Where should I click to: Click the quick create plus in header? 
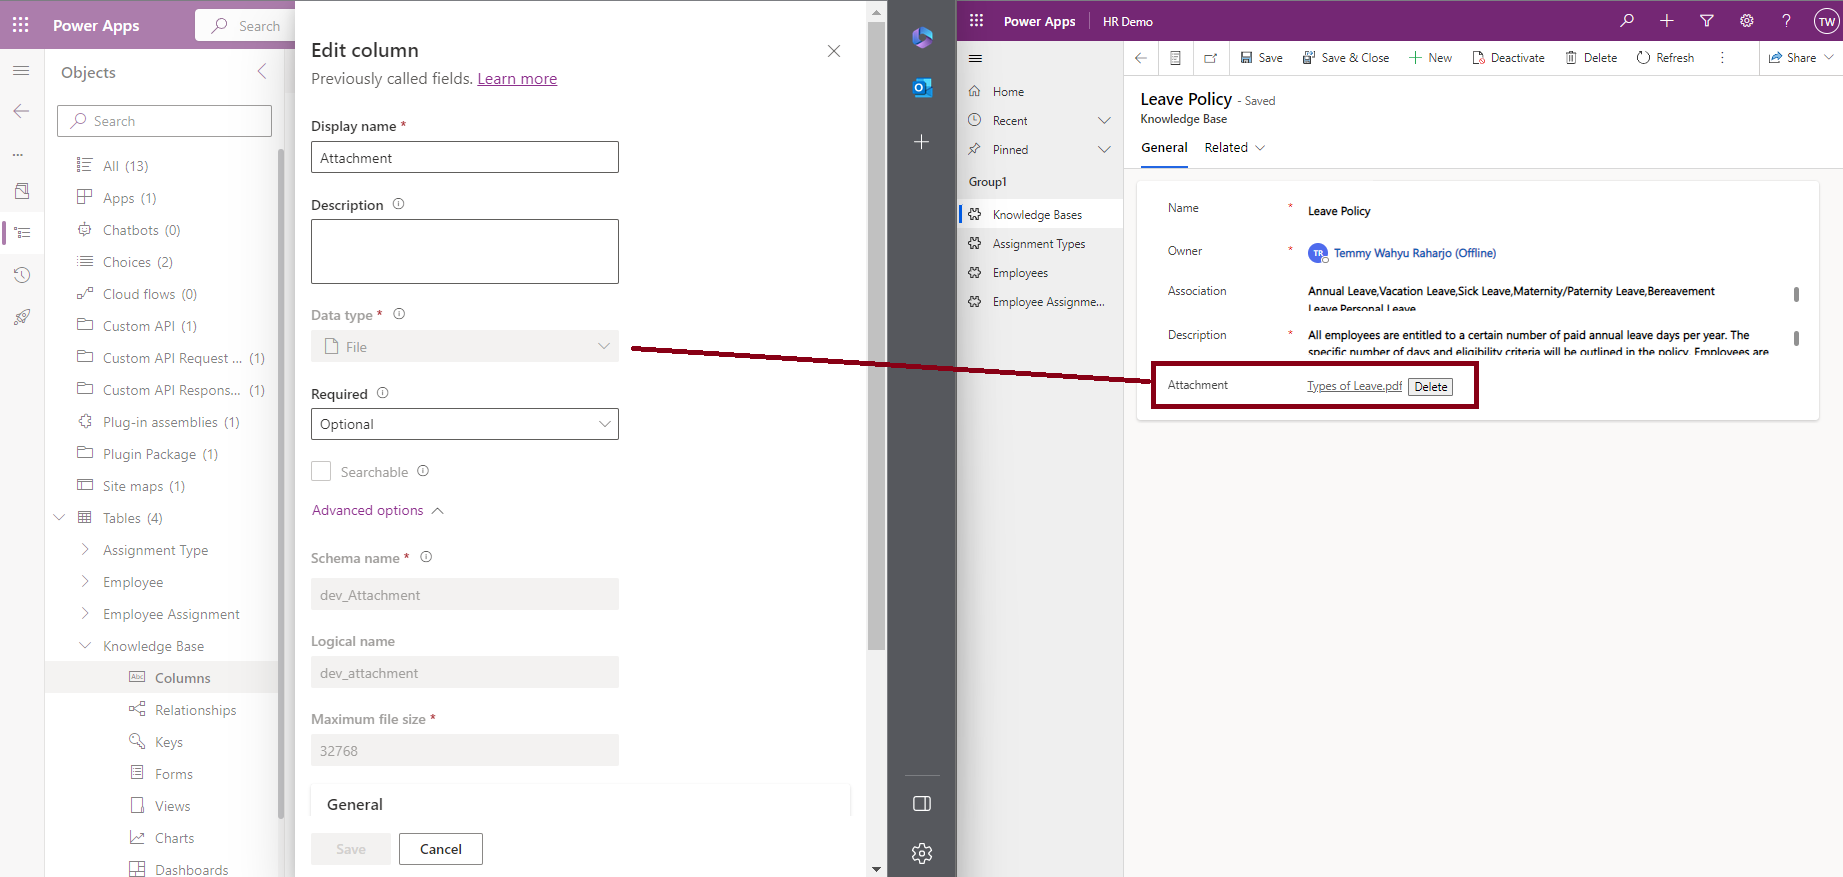(x=1667, y=21)
